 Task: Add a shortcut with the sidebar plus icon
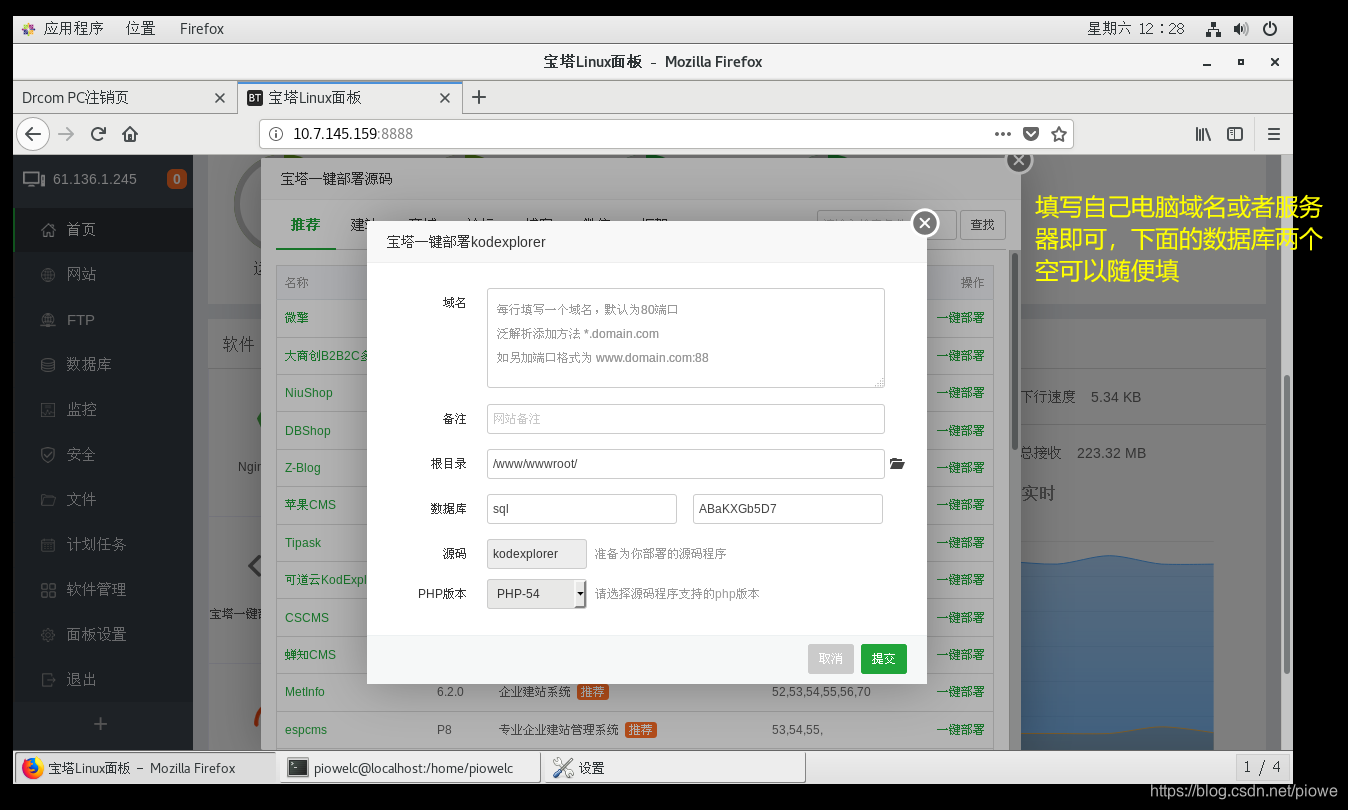tap(100, 724)
